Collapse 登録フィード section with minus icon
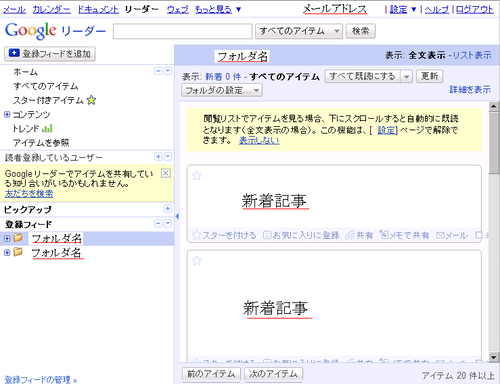 click(158, 224)
